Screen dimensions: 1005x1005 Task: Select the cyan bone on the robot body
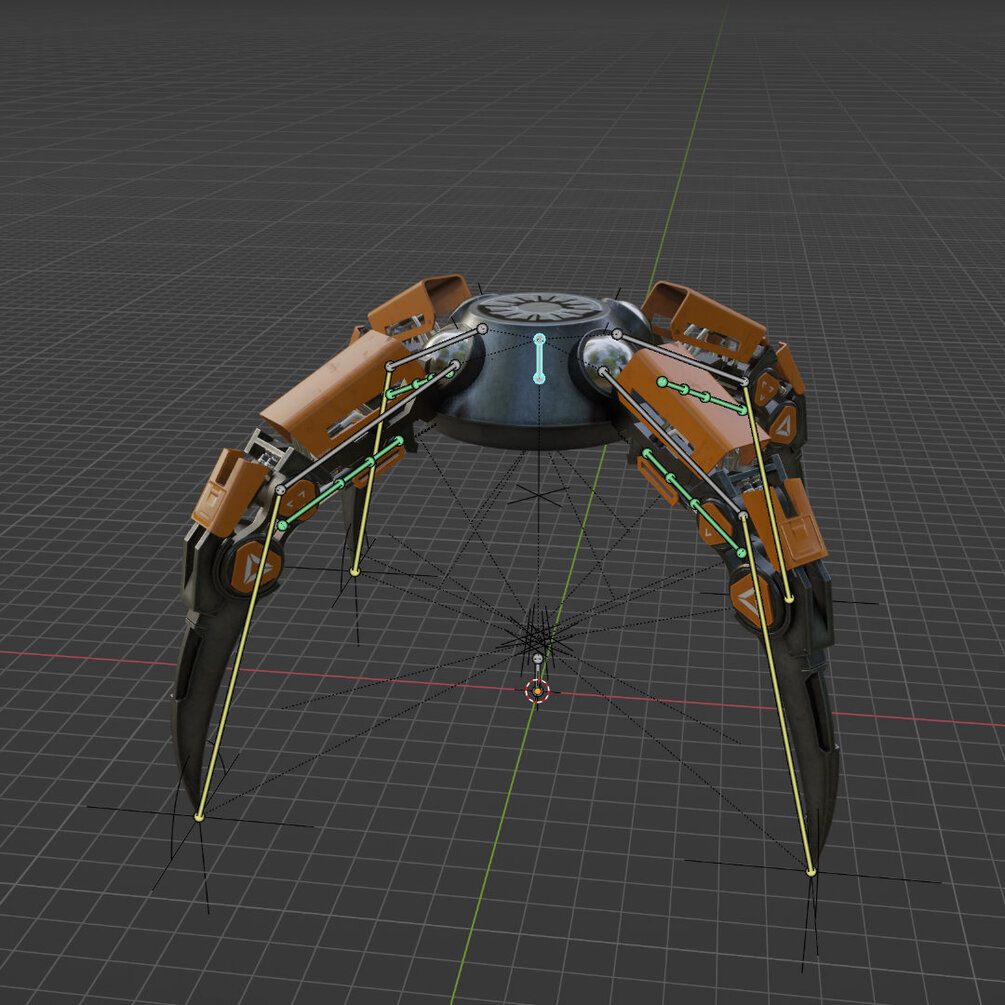pyautogui.click(x=539, y=358)
